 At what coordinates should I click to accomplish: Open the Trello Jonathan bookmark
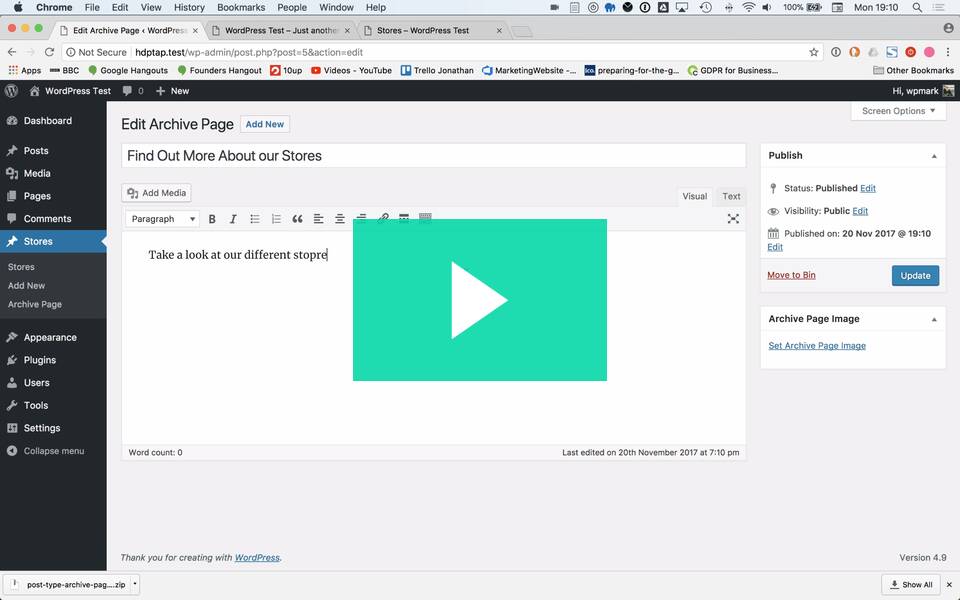[x=437, y=70]
